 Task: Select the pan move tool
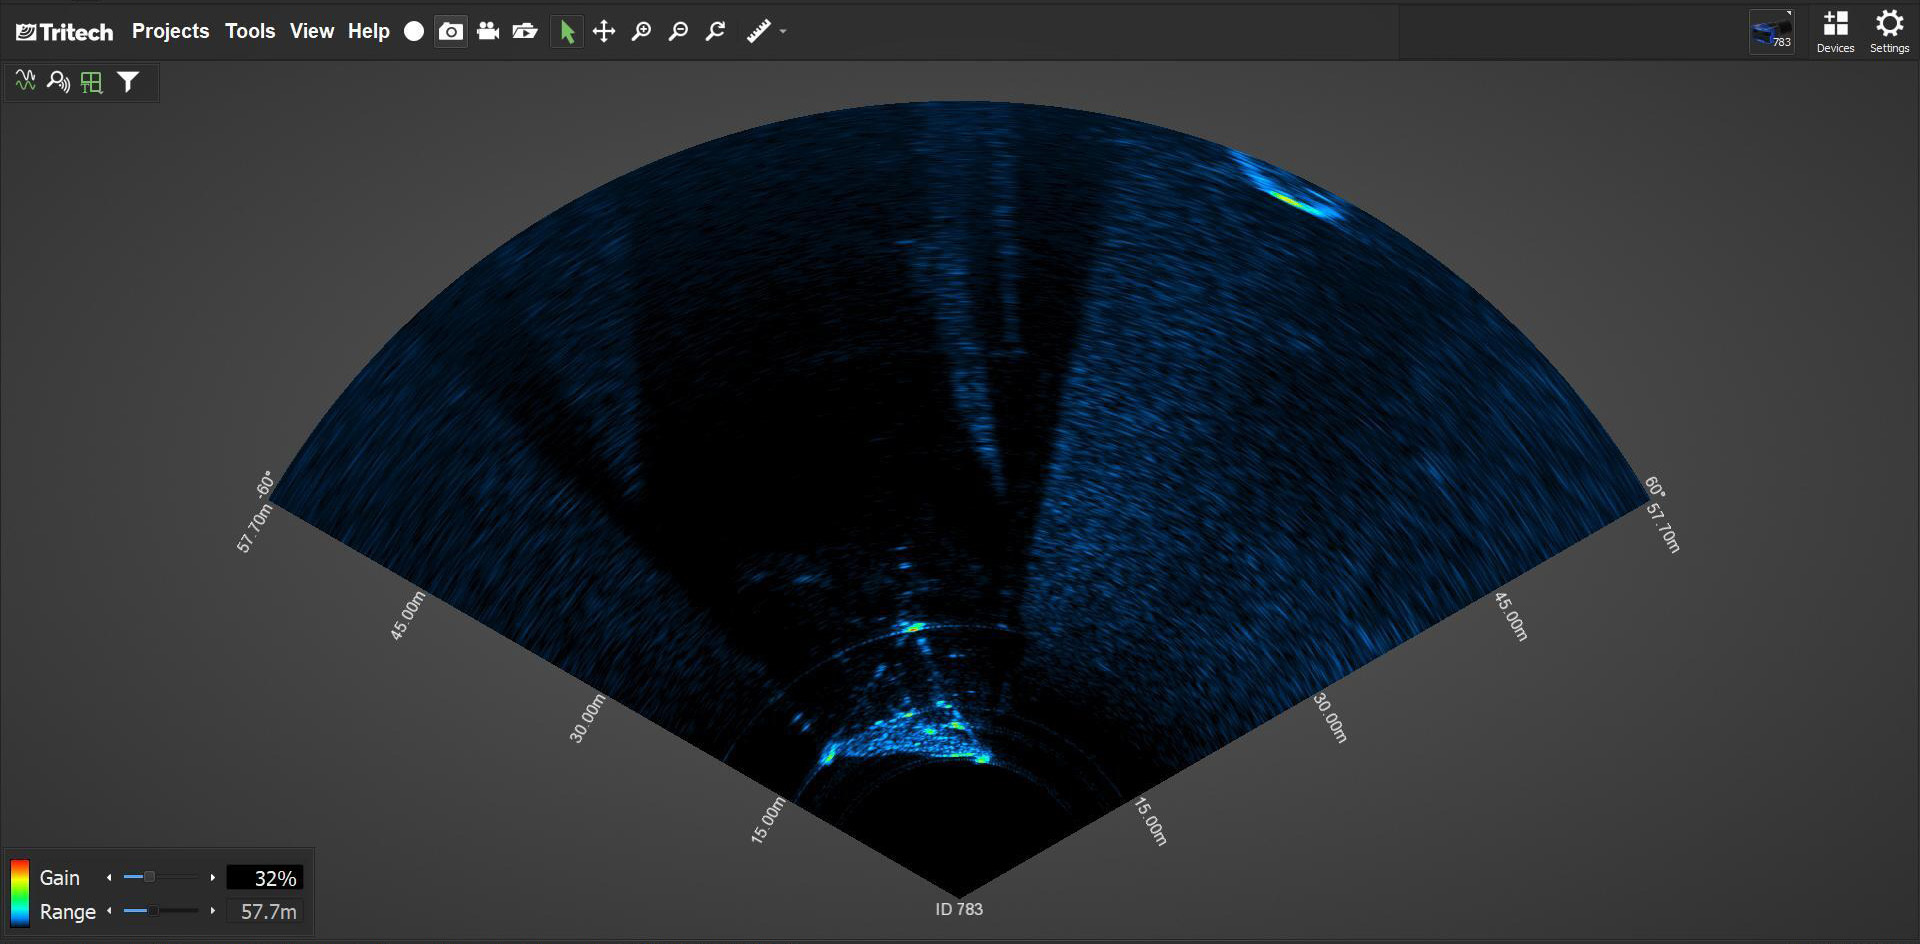604,32
